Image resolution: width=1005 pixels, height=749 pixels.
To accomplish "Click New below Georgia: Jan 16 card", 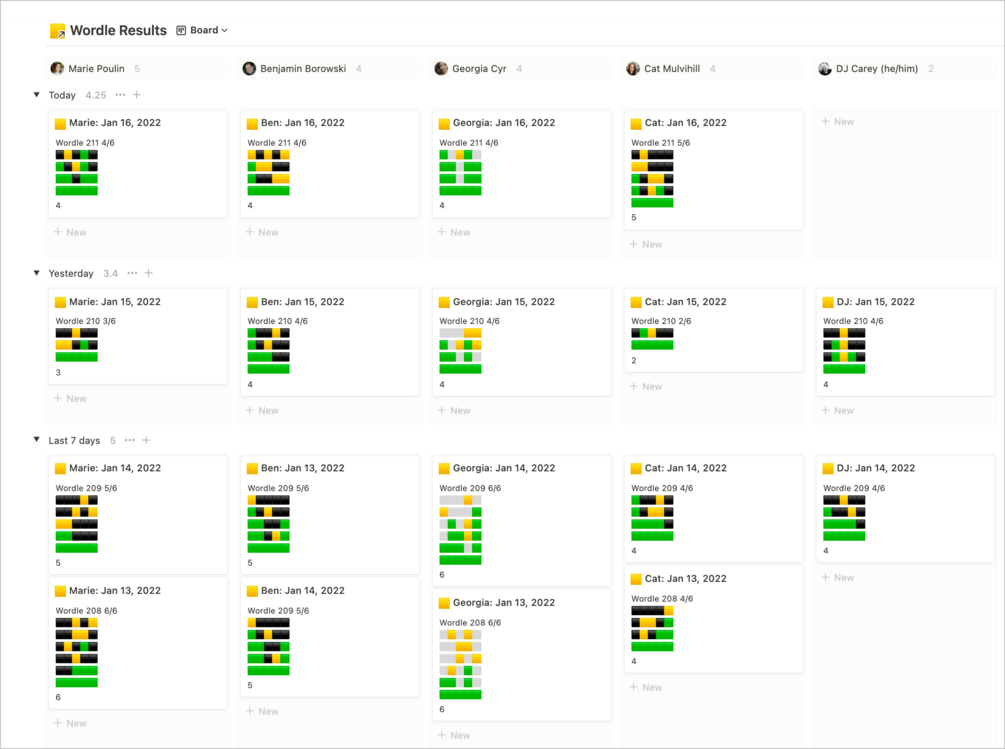I will coord(454,232).
